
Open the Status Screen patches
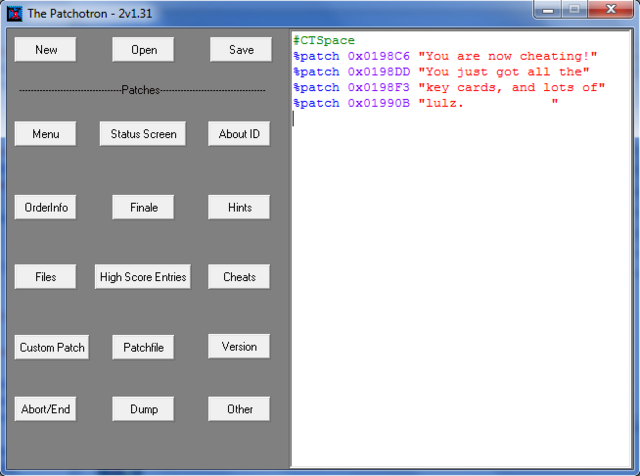click(x=143, y=134)
